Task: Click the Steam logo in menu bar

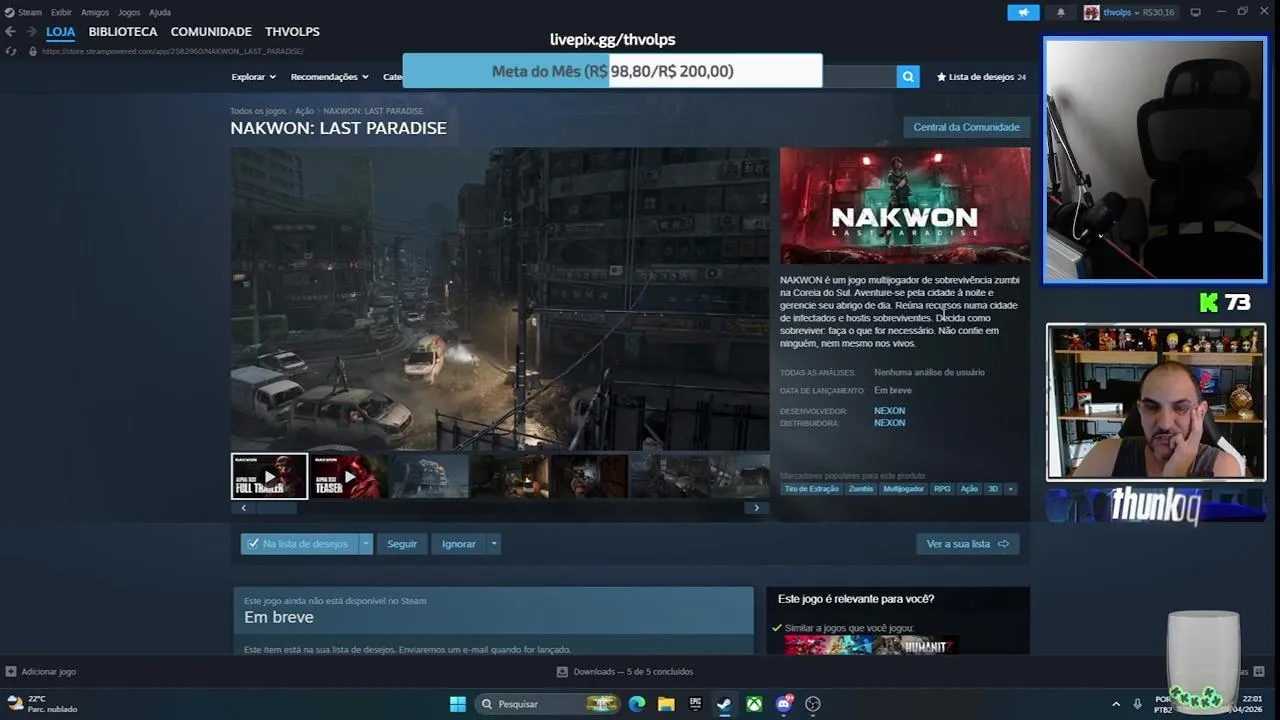Action: 9,12
